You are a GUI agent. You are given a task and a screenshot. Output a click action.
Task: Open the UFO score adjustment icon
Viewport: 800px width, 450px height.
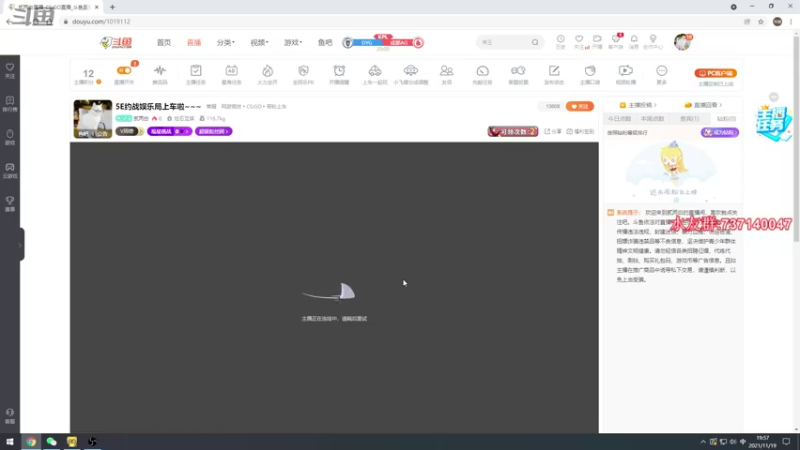(410, 70)
